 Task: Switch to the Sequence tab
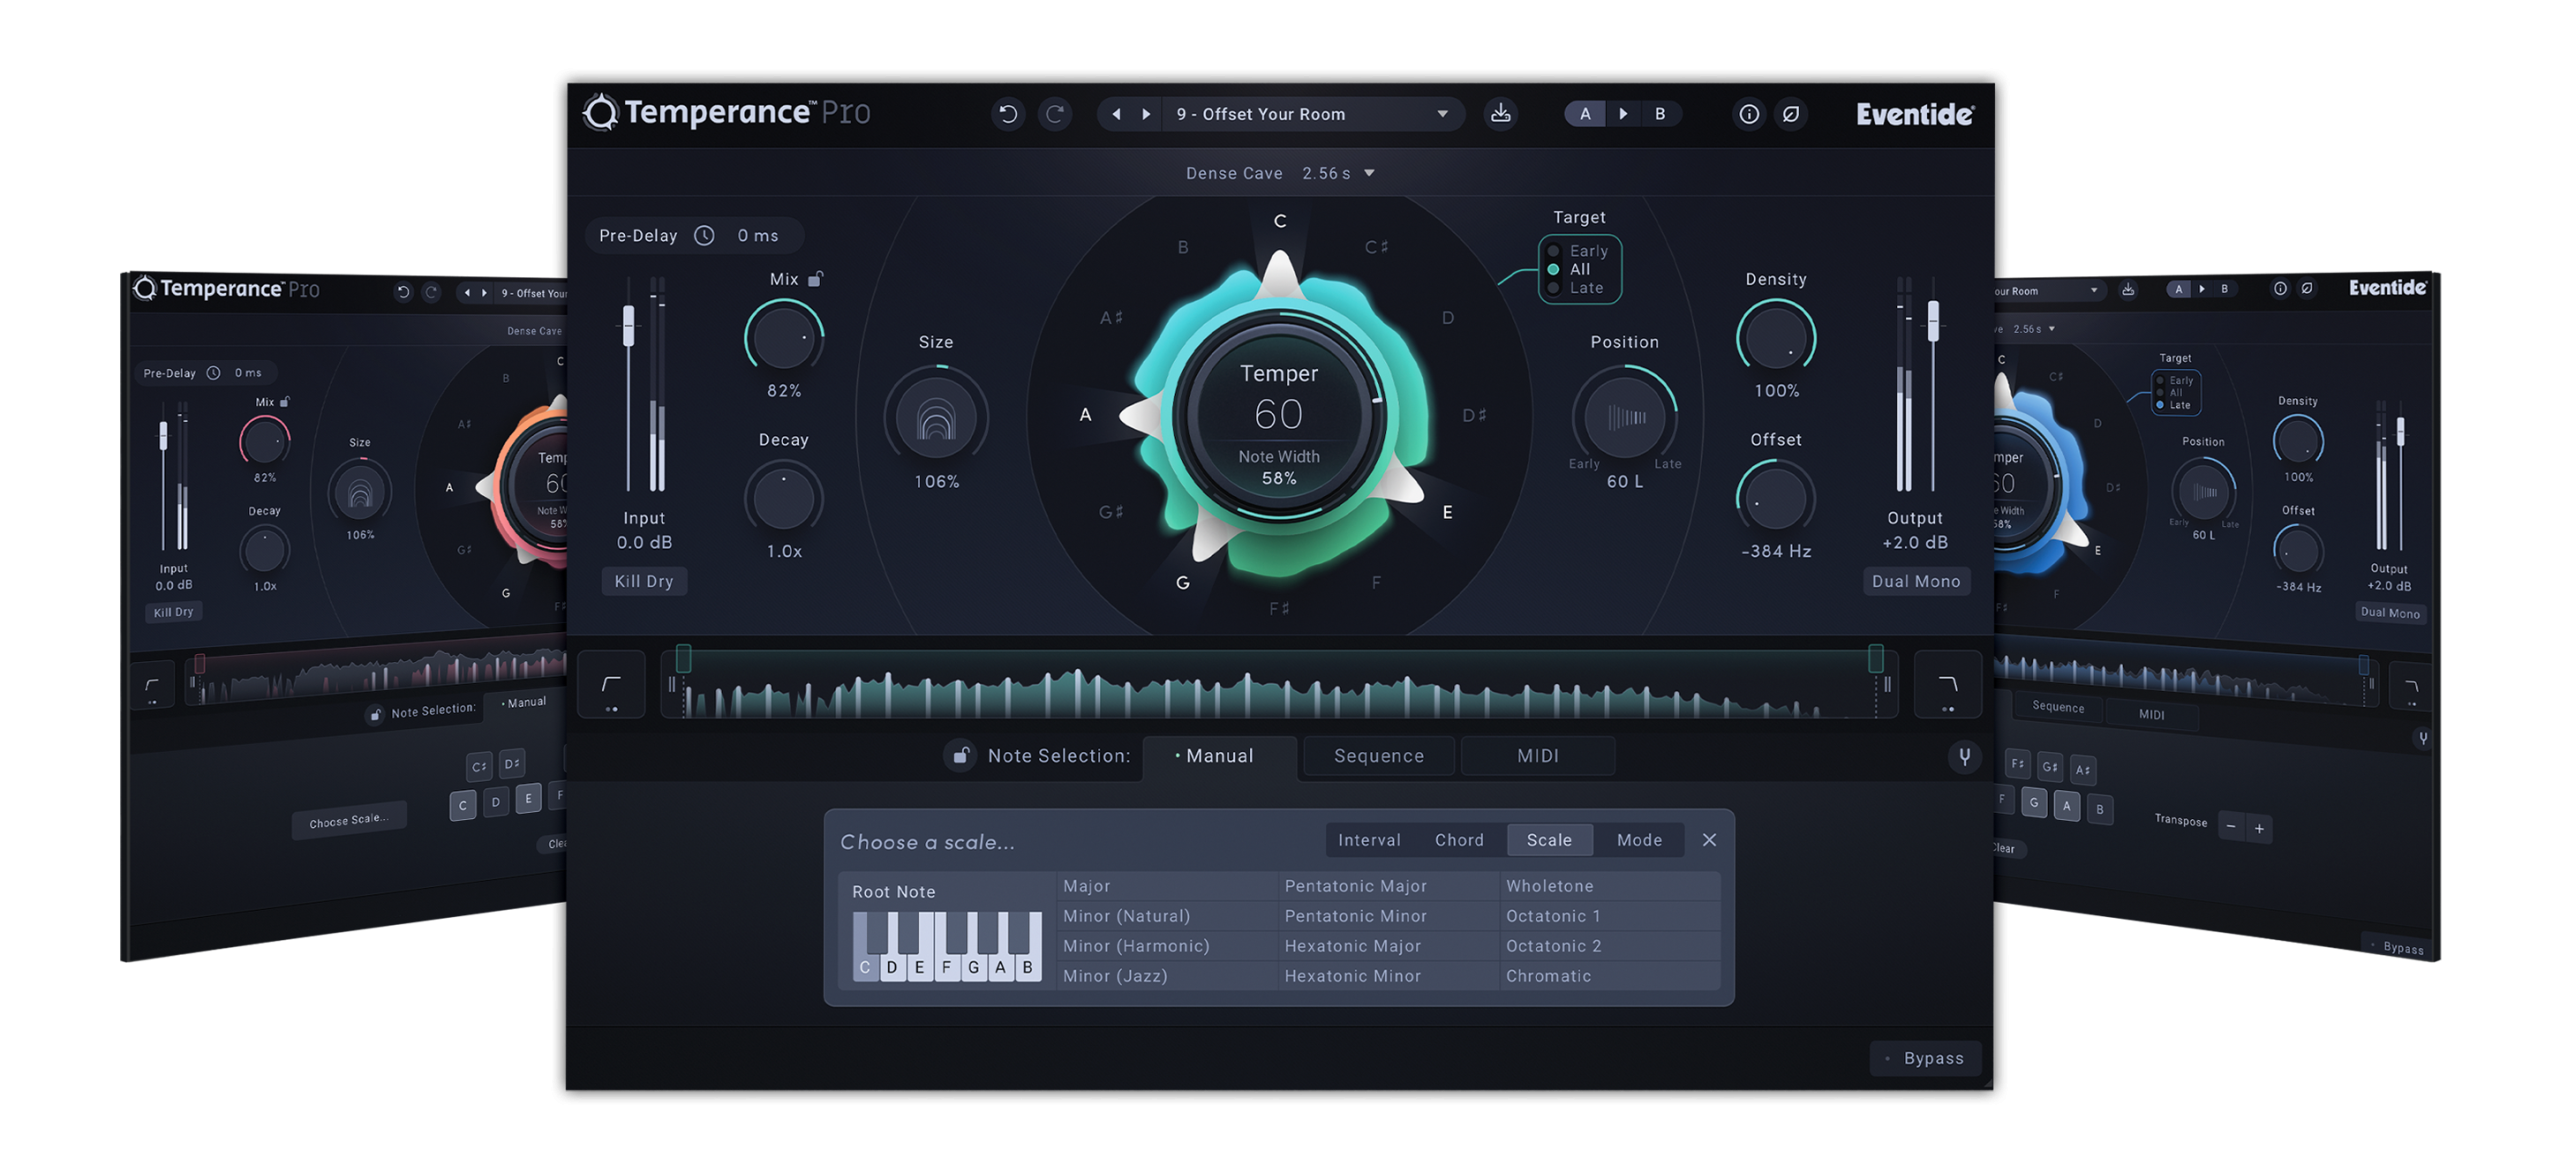1378,756
